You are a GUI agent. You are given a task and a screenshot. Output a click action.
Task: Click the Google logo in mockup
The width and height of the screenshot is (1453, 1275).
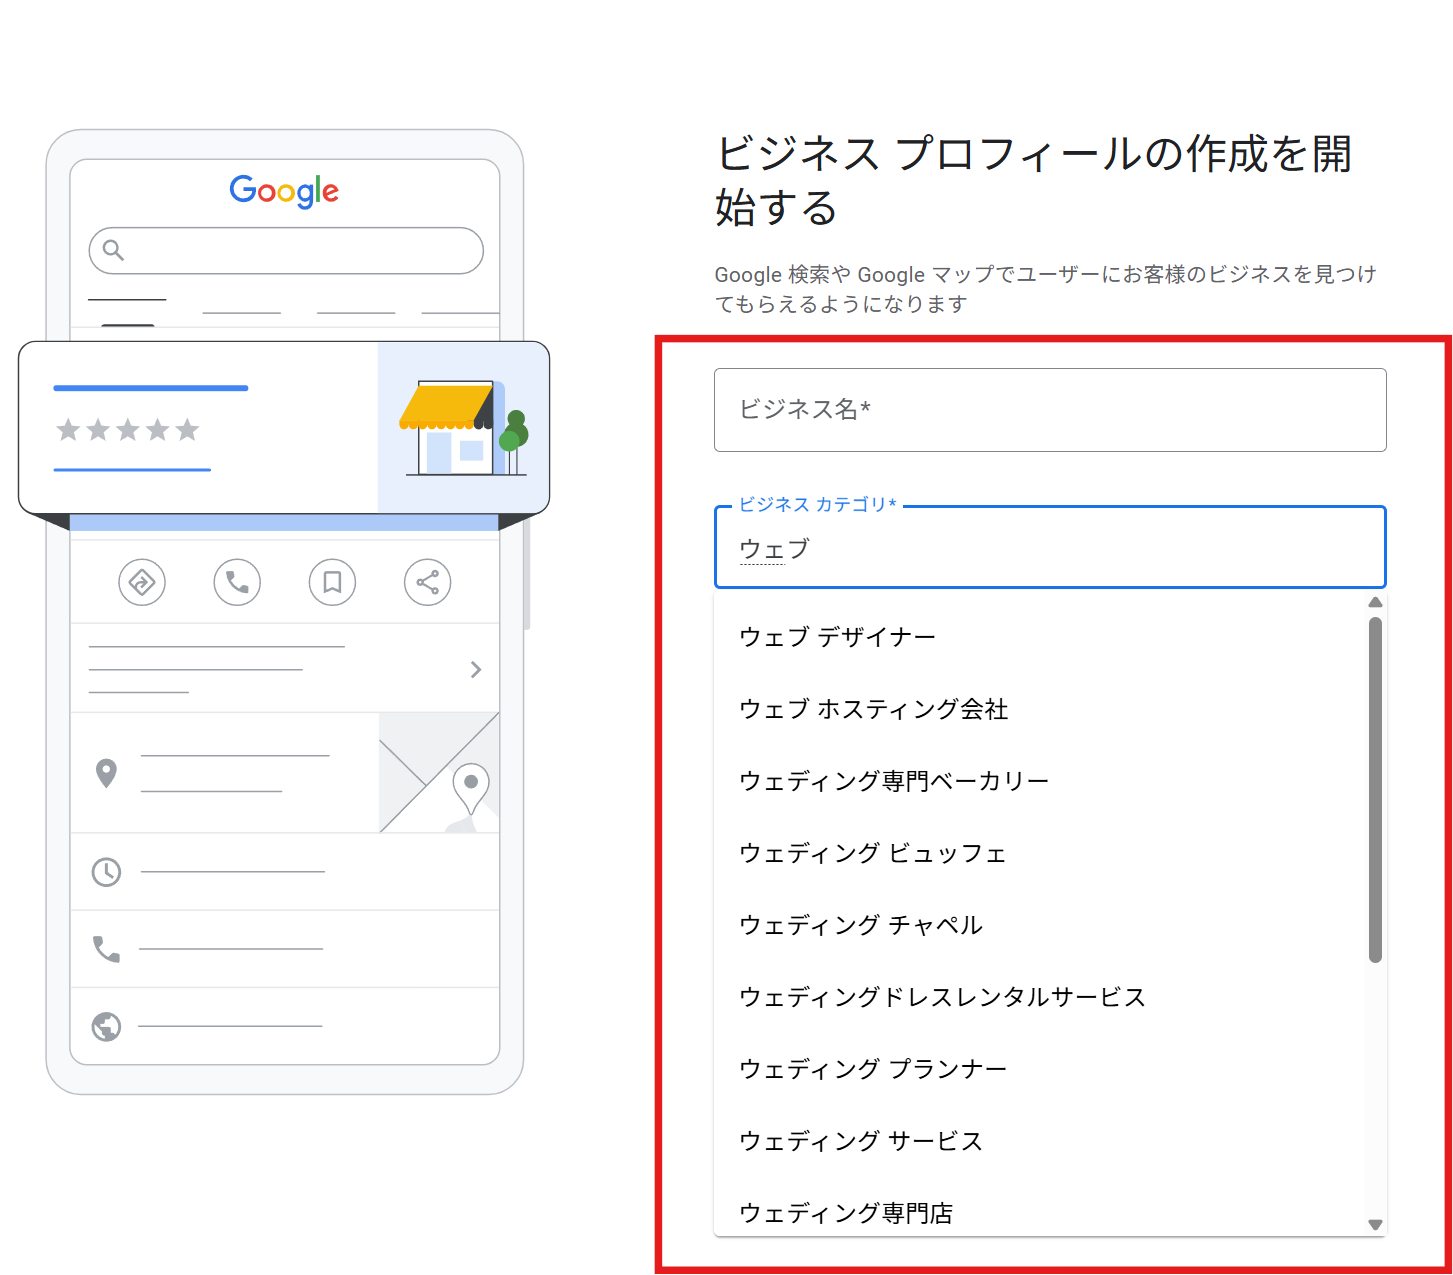point(284,191)
